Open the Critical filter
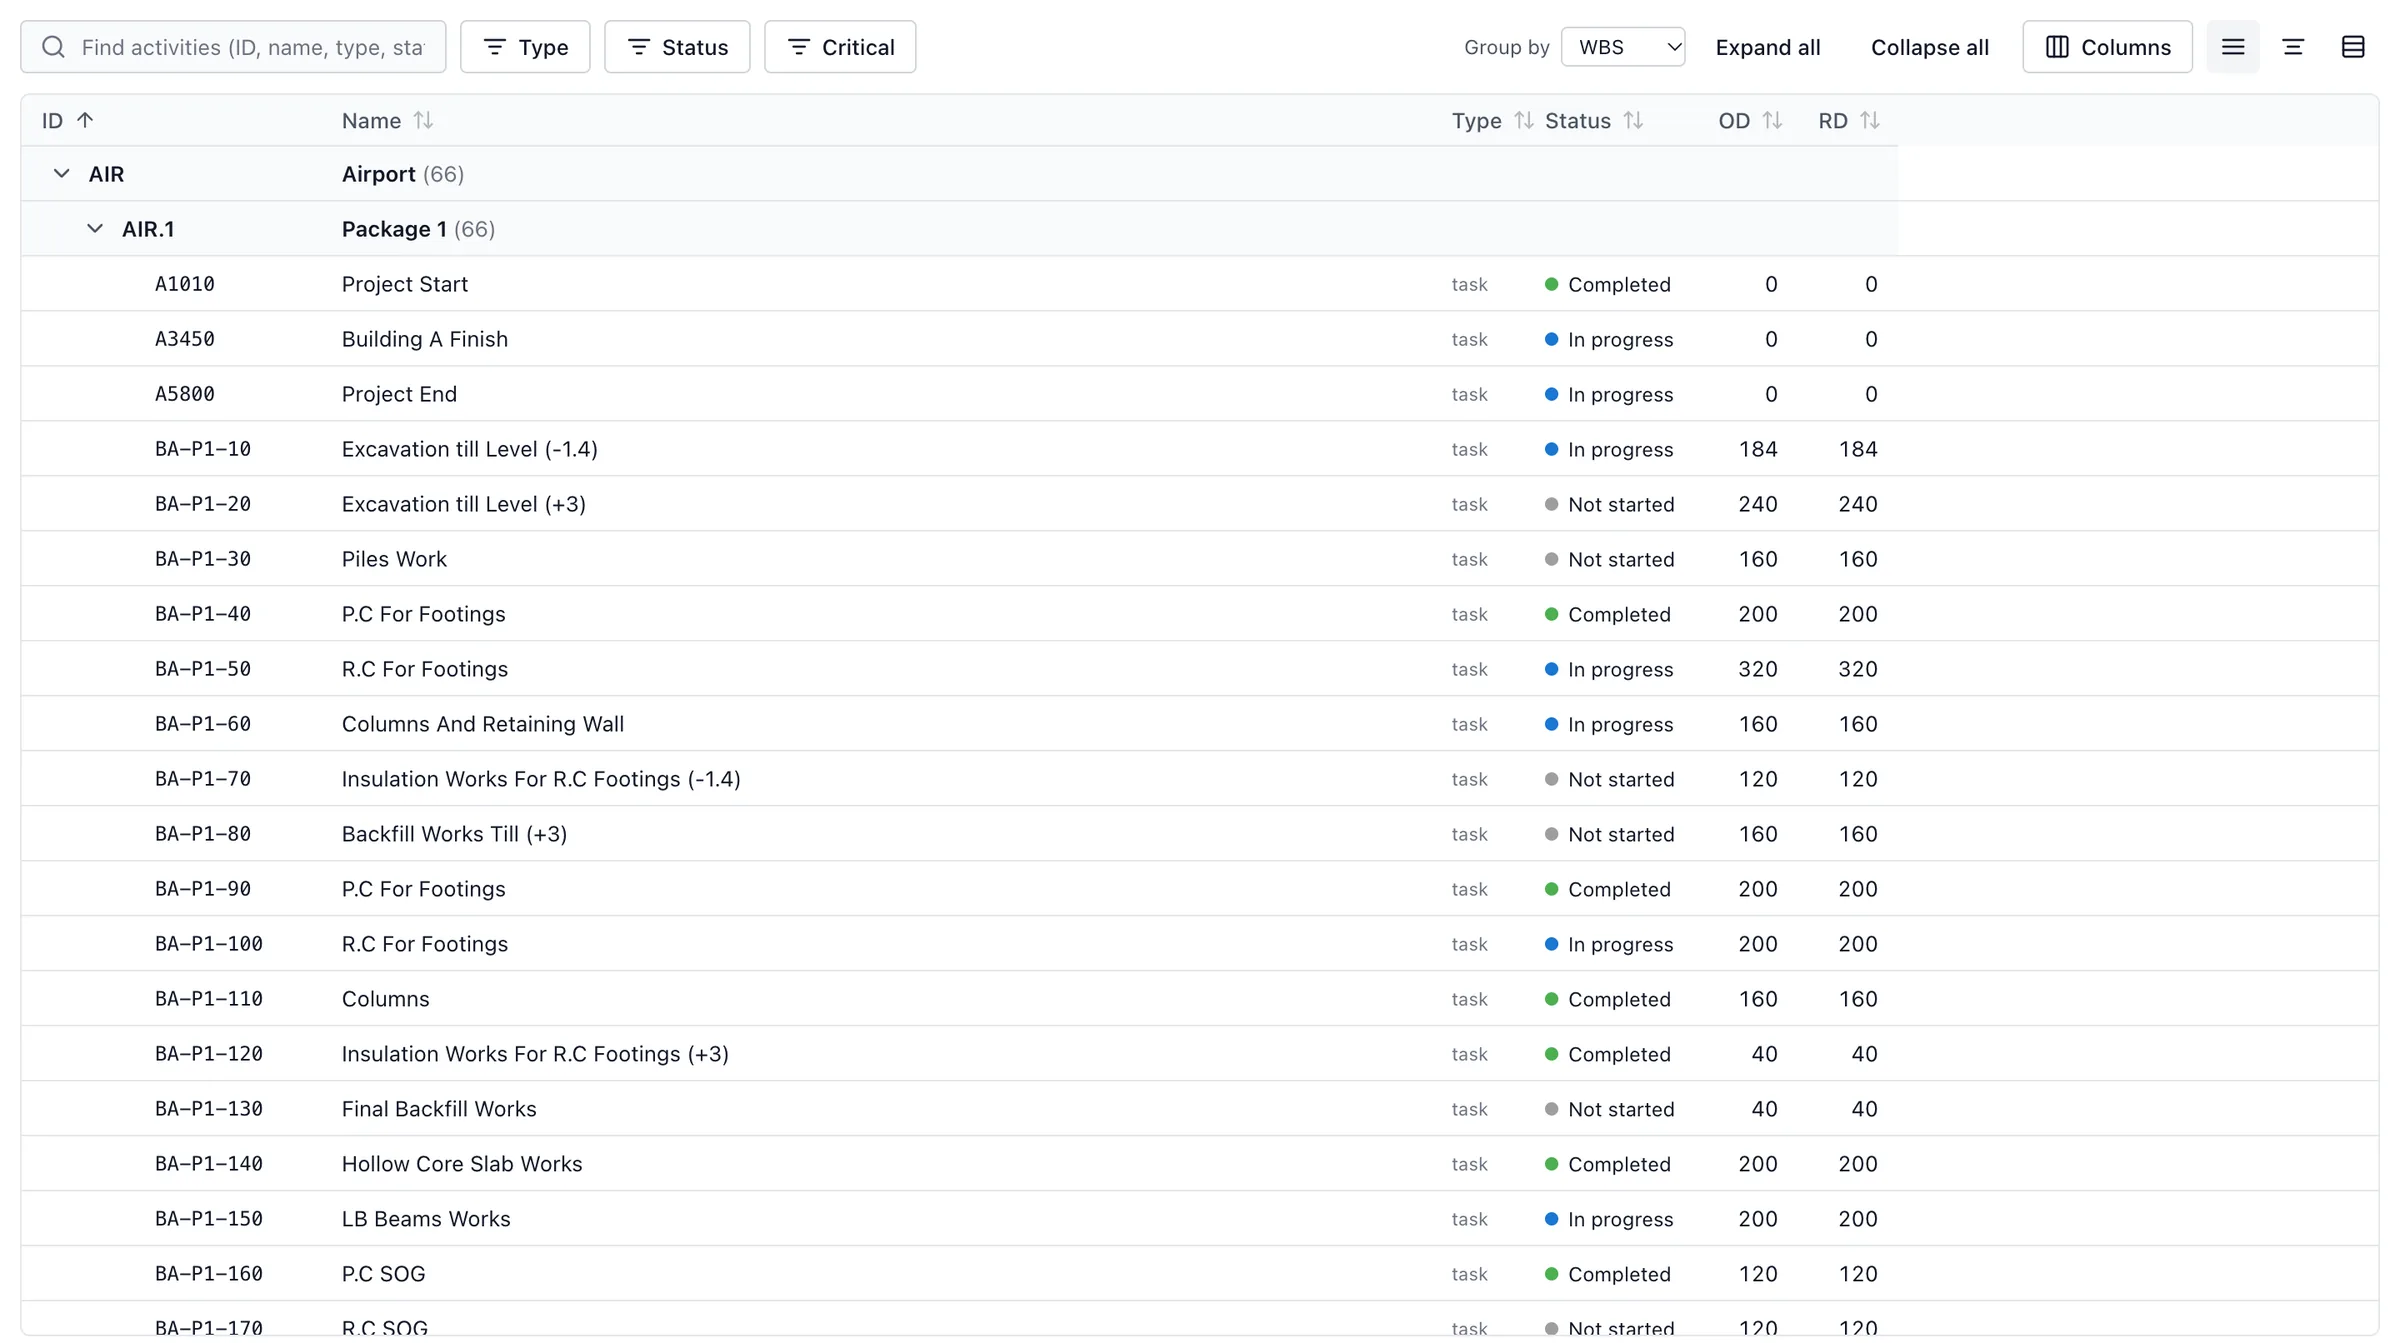Screen dimensions: 2400x1343 pyautogui.click(x=840, y=47)
